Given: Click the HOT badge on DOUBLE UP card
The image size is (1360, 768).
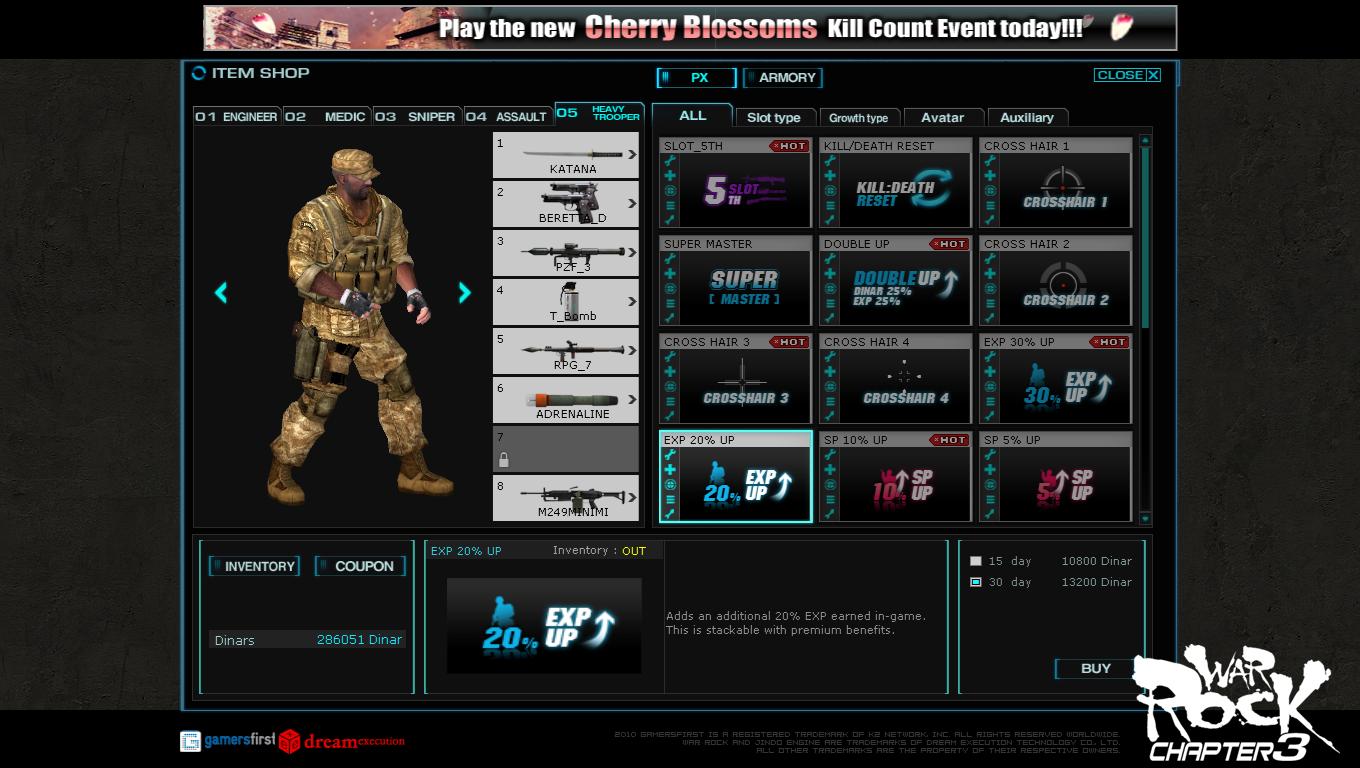Looking at the screenshot, I should click(x=948, y=244).
